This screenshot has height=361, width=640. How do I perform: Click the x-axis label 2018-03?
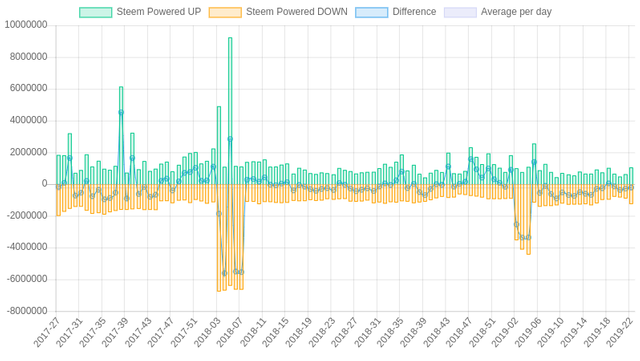pos(207,332)
